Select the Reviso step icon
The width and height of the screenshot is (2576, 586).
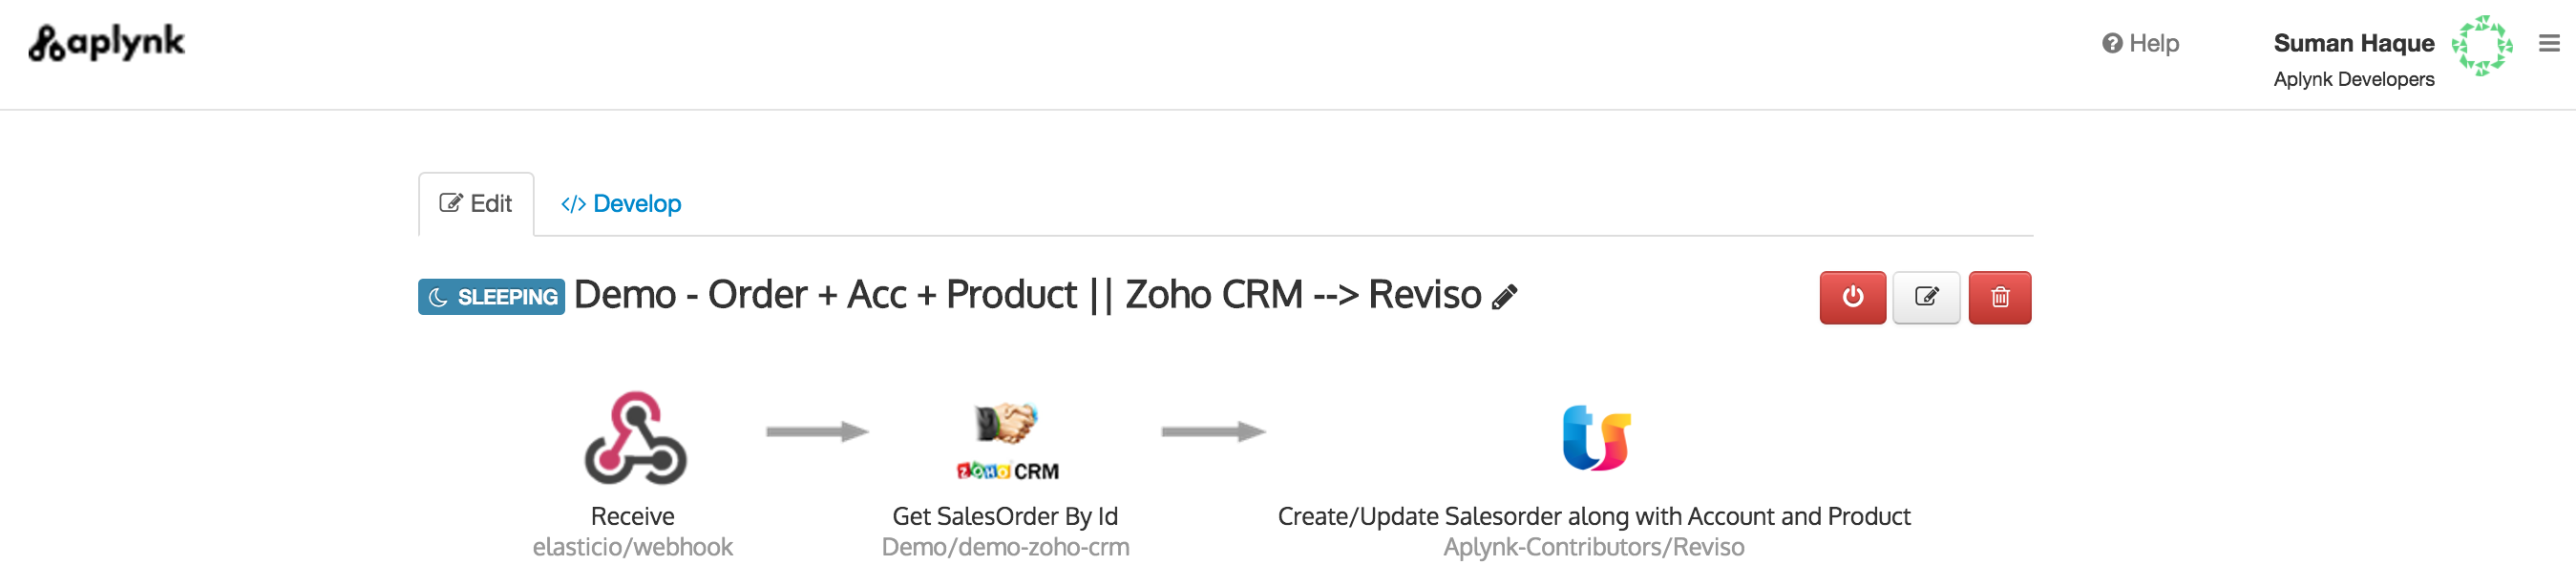pos(1596,438)
